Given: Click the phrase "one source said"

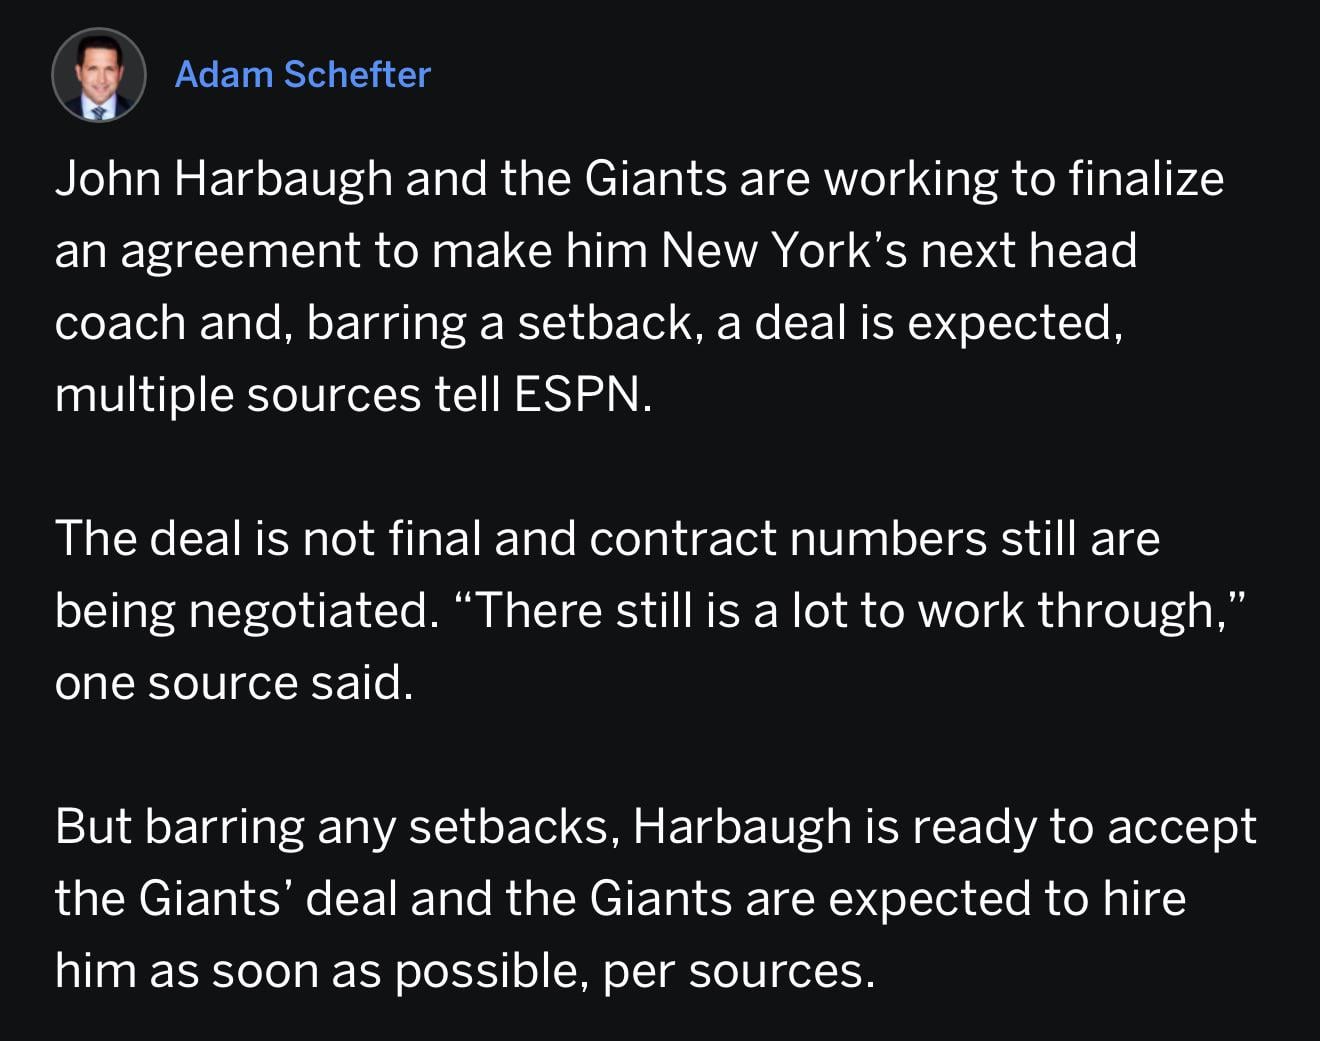Looking at the screenshot, I should pyautogui.click(x=232, y=683).
